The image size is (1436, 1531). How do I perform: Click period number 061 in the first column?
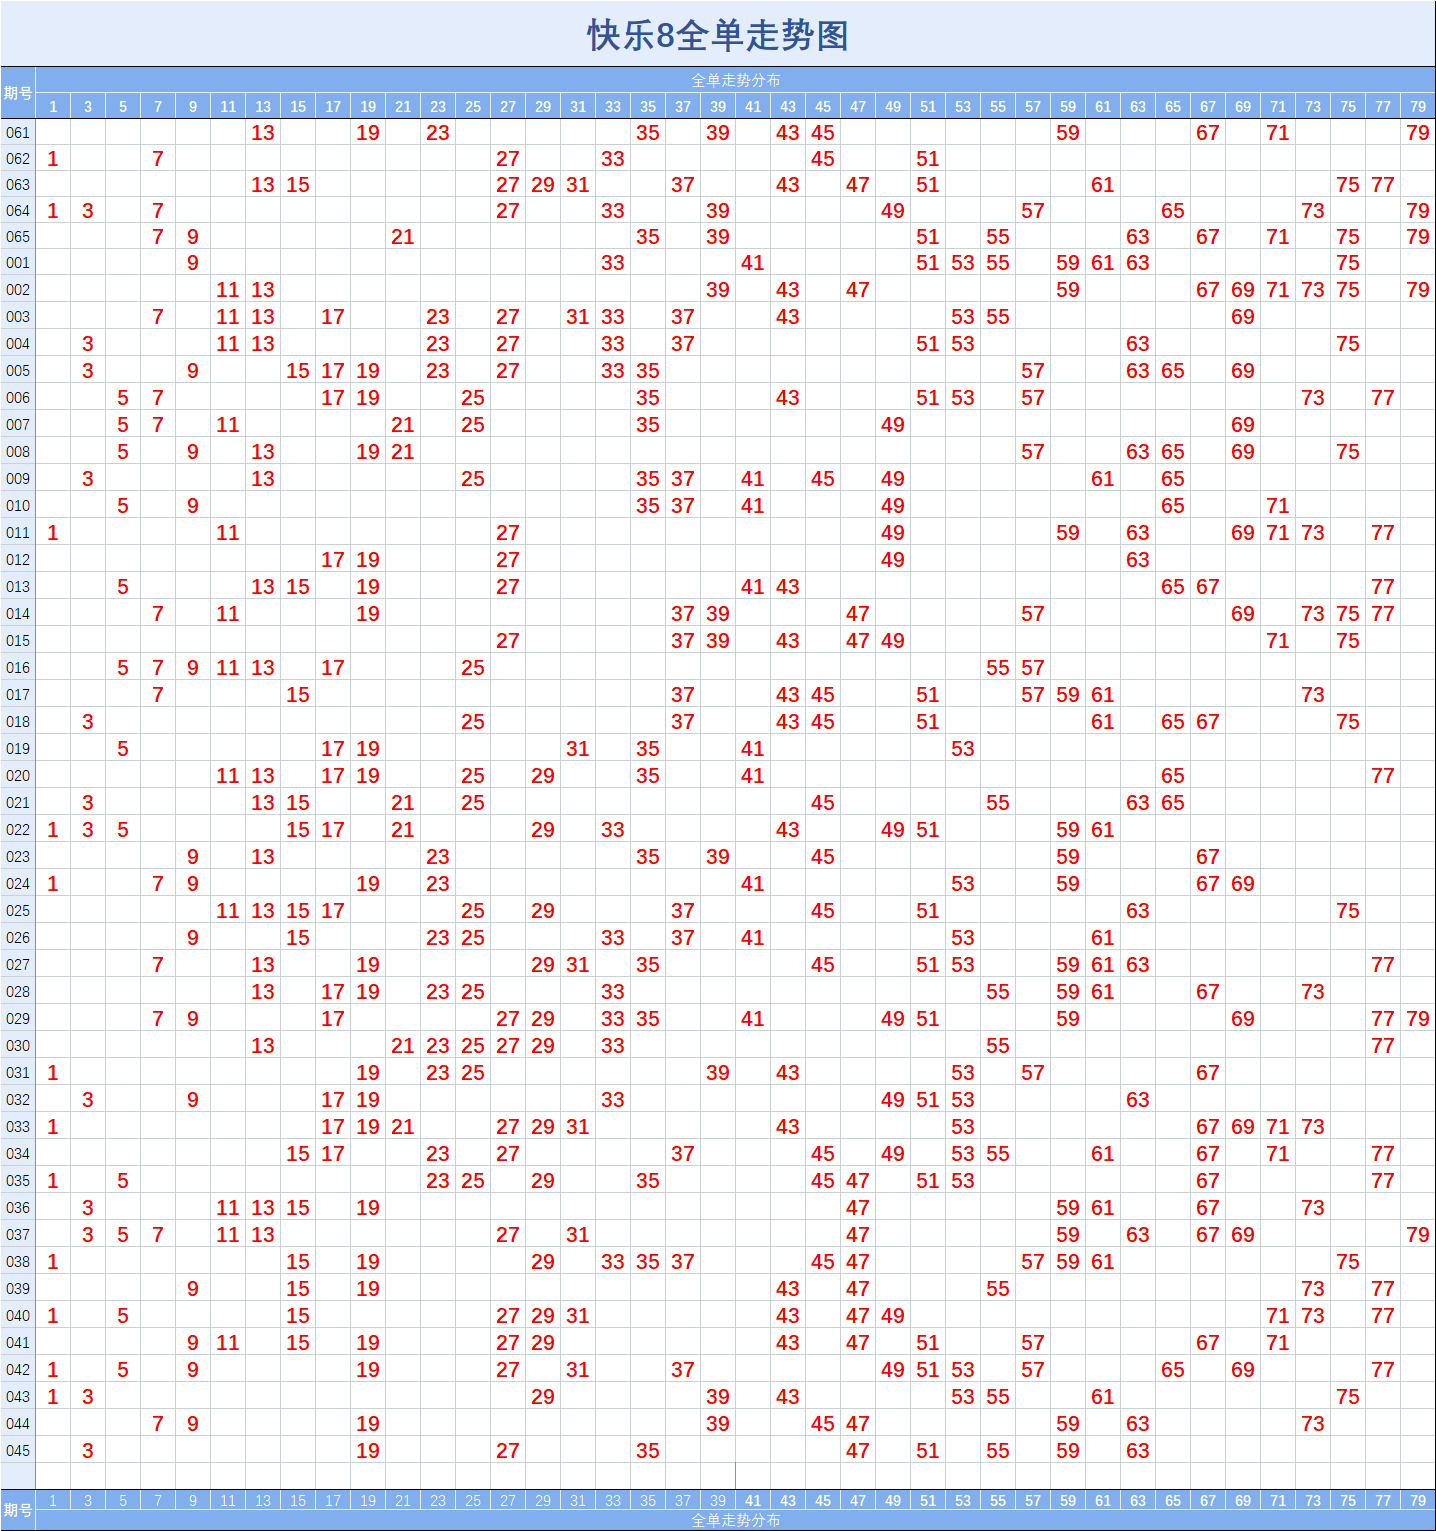18,133
